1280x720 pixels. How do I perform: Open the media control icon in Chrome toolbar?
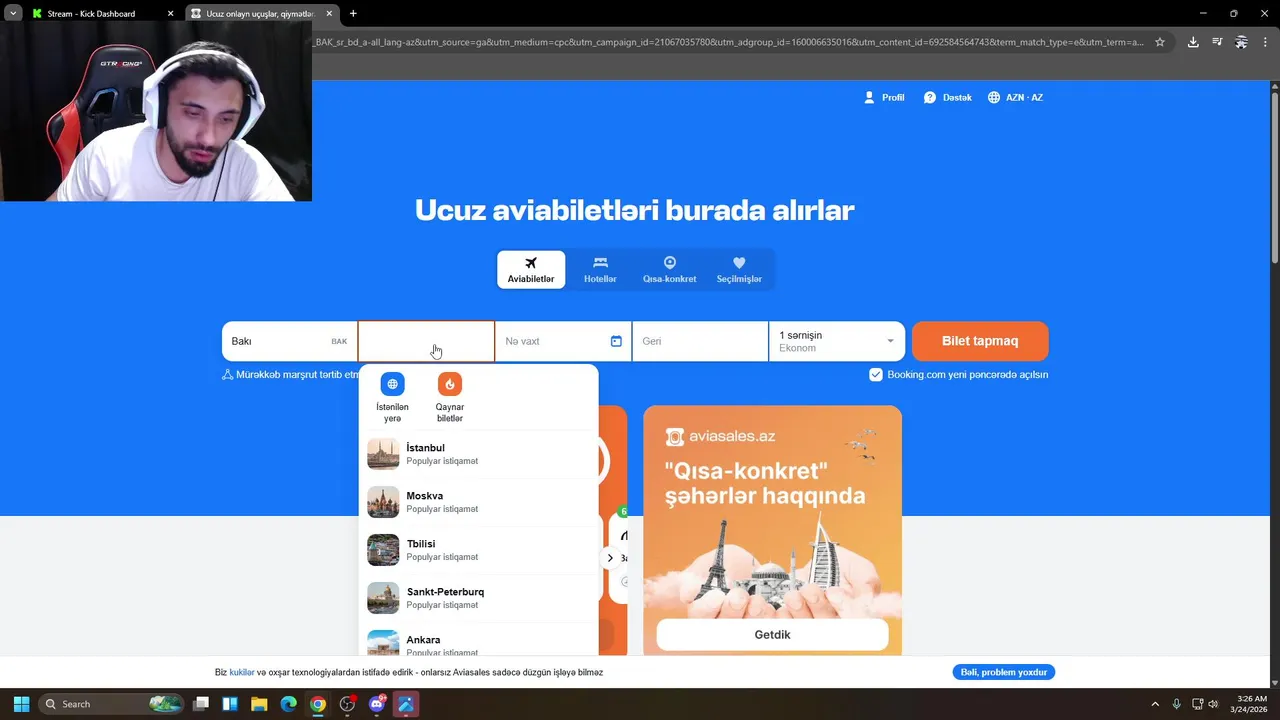(1217, 42)
